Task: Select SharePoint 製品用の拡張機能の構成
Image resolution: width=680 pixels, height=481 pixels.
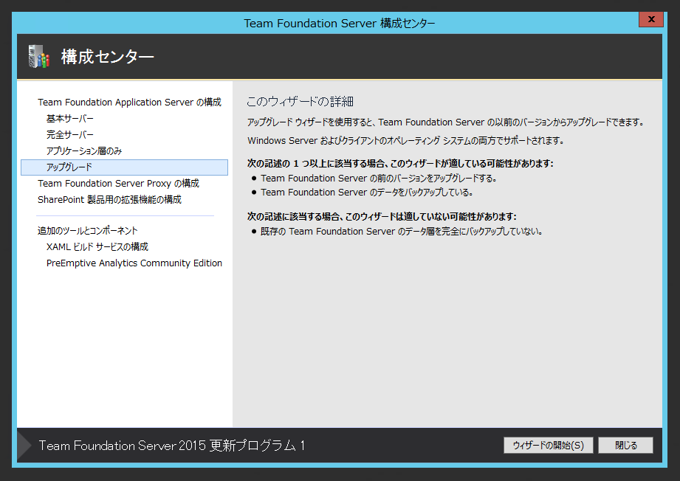Action: [x=109, y=200]
